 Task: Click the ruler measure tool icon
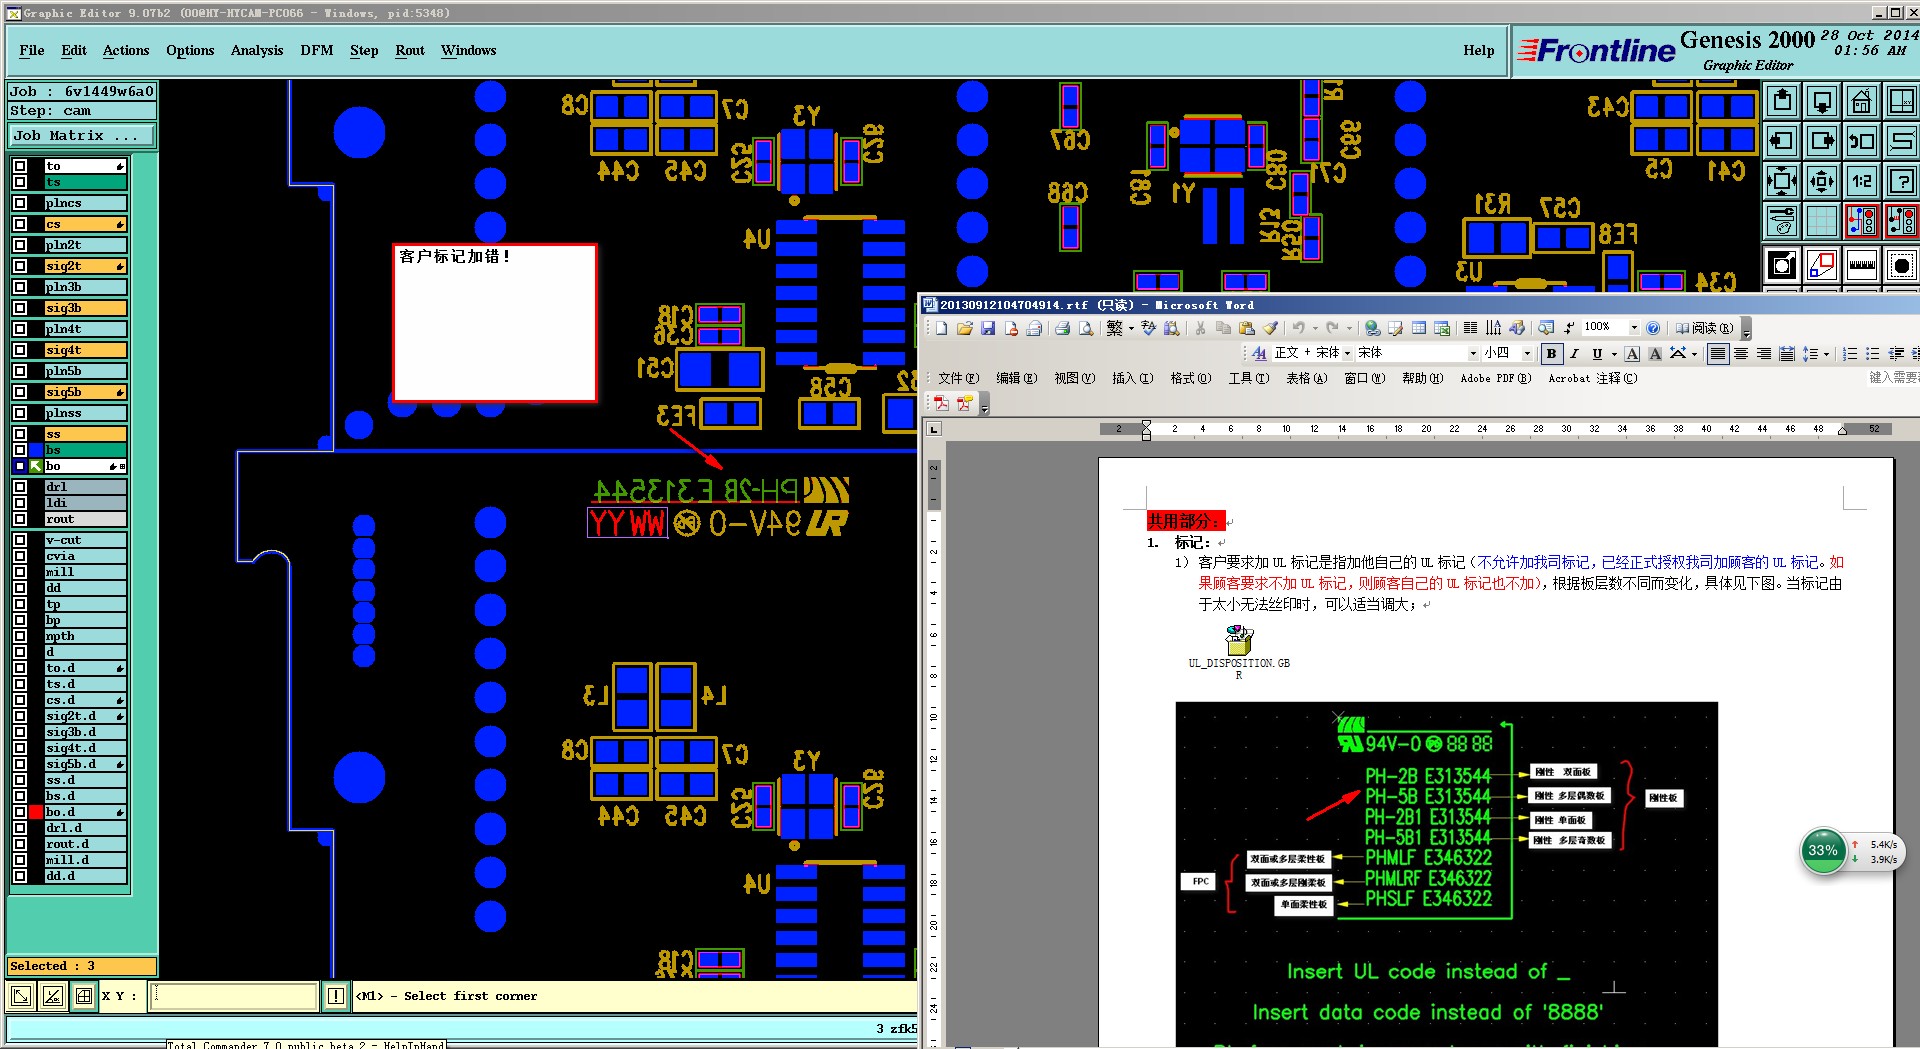(1862, 265)
